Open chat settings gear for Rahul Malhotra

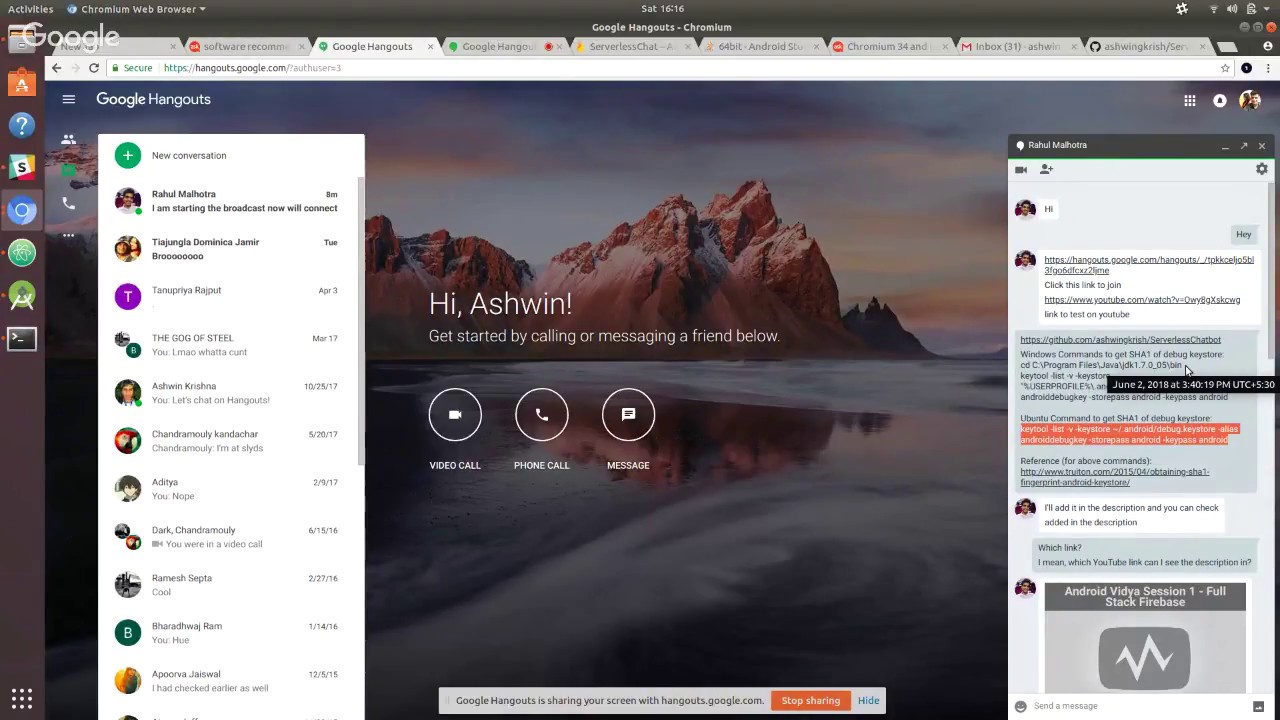click(x=1261, y=170)
